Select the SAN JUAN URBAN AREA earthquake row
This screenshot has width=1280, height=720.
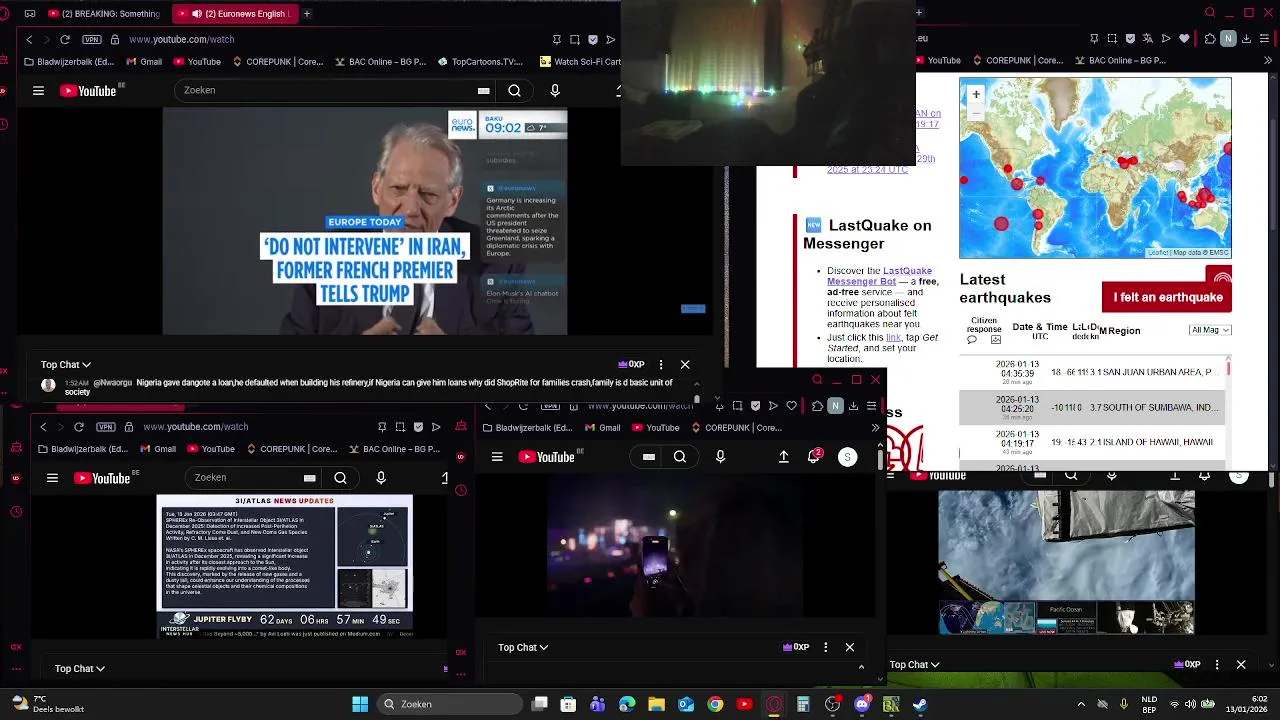[x=1090, y=372]
